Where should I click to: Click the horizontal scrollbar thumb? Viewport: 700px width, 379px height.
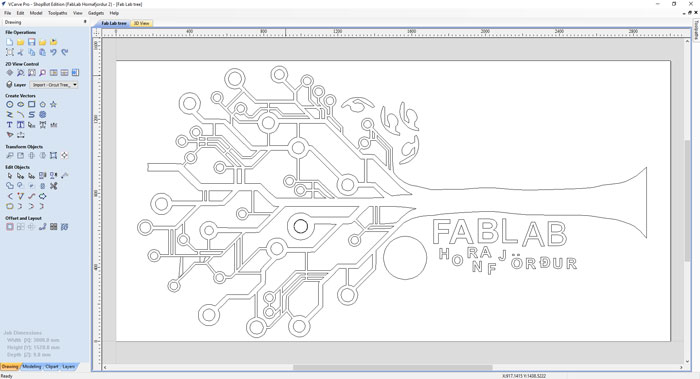[x=392, y=367]
